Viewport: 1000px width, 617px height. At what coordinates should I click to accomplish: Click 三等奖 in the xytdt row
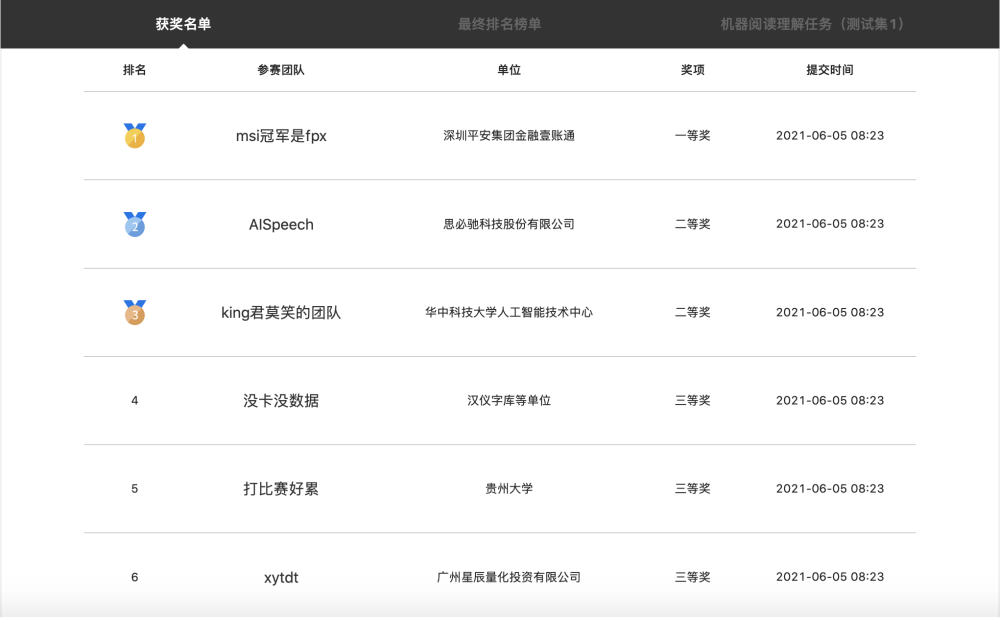point(693,577)
